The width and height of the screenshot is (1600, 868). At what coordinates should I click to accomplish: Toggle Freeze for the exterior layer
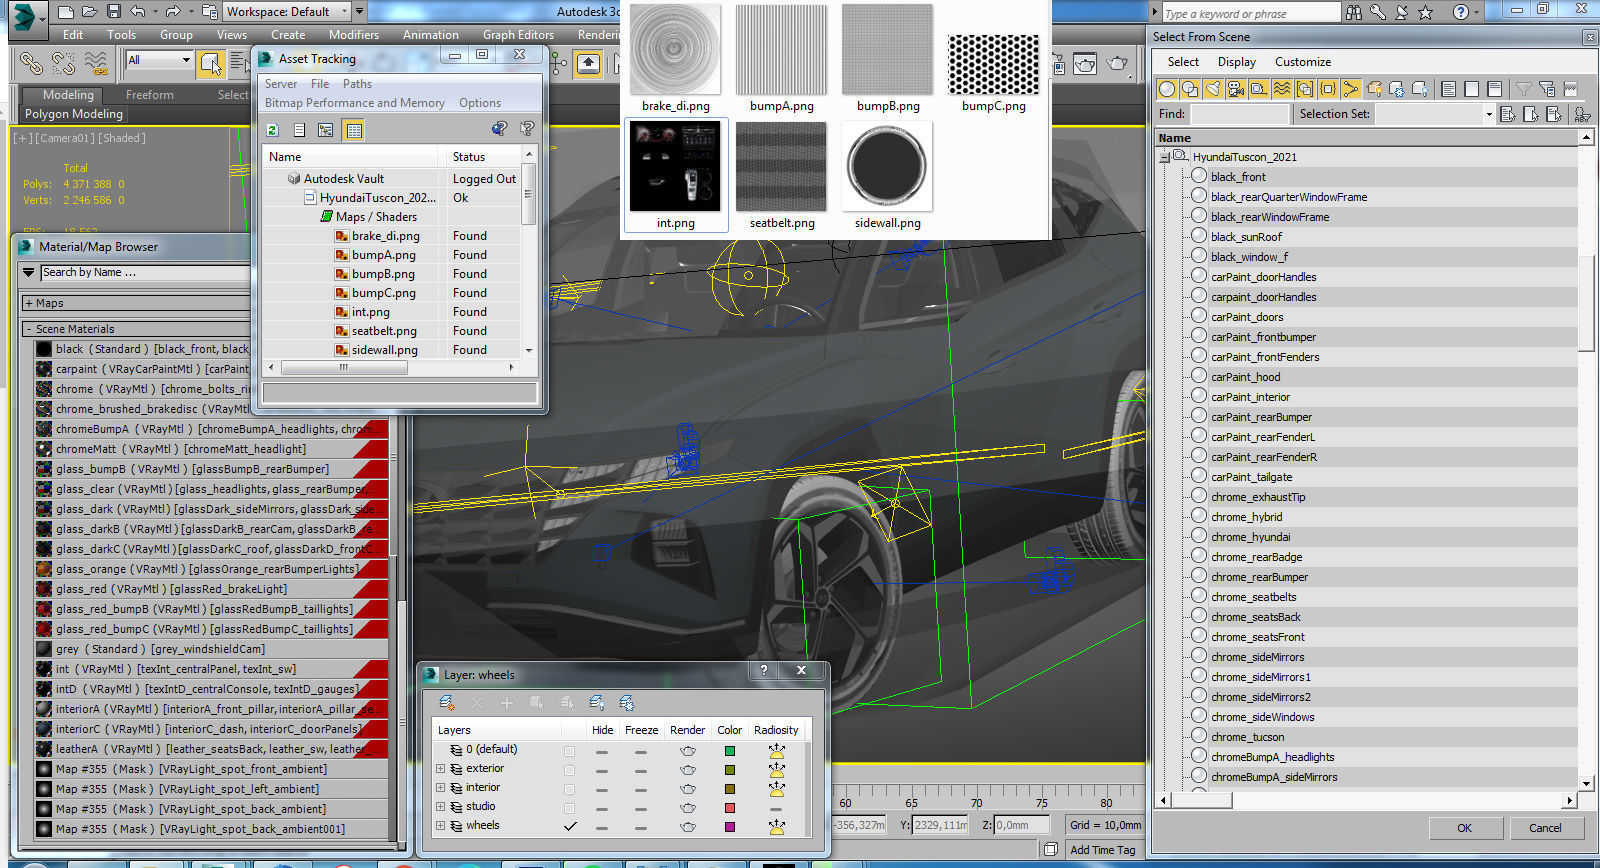tap(641, 769)
